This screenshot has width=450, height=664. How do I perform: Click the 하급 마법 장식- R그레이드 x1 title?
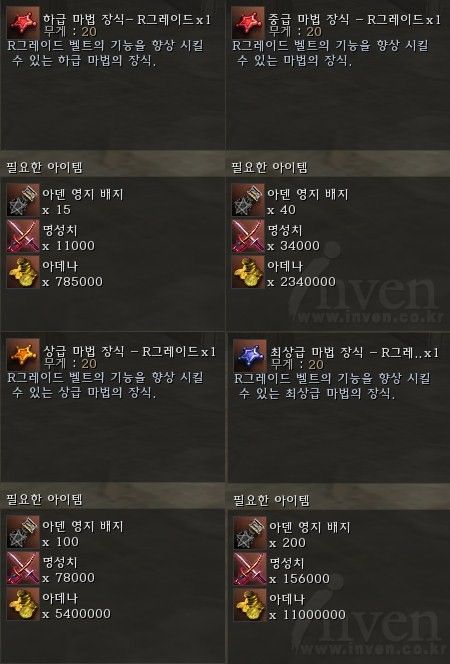[x=127, y=19]
